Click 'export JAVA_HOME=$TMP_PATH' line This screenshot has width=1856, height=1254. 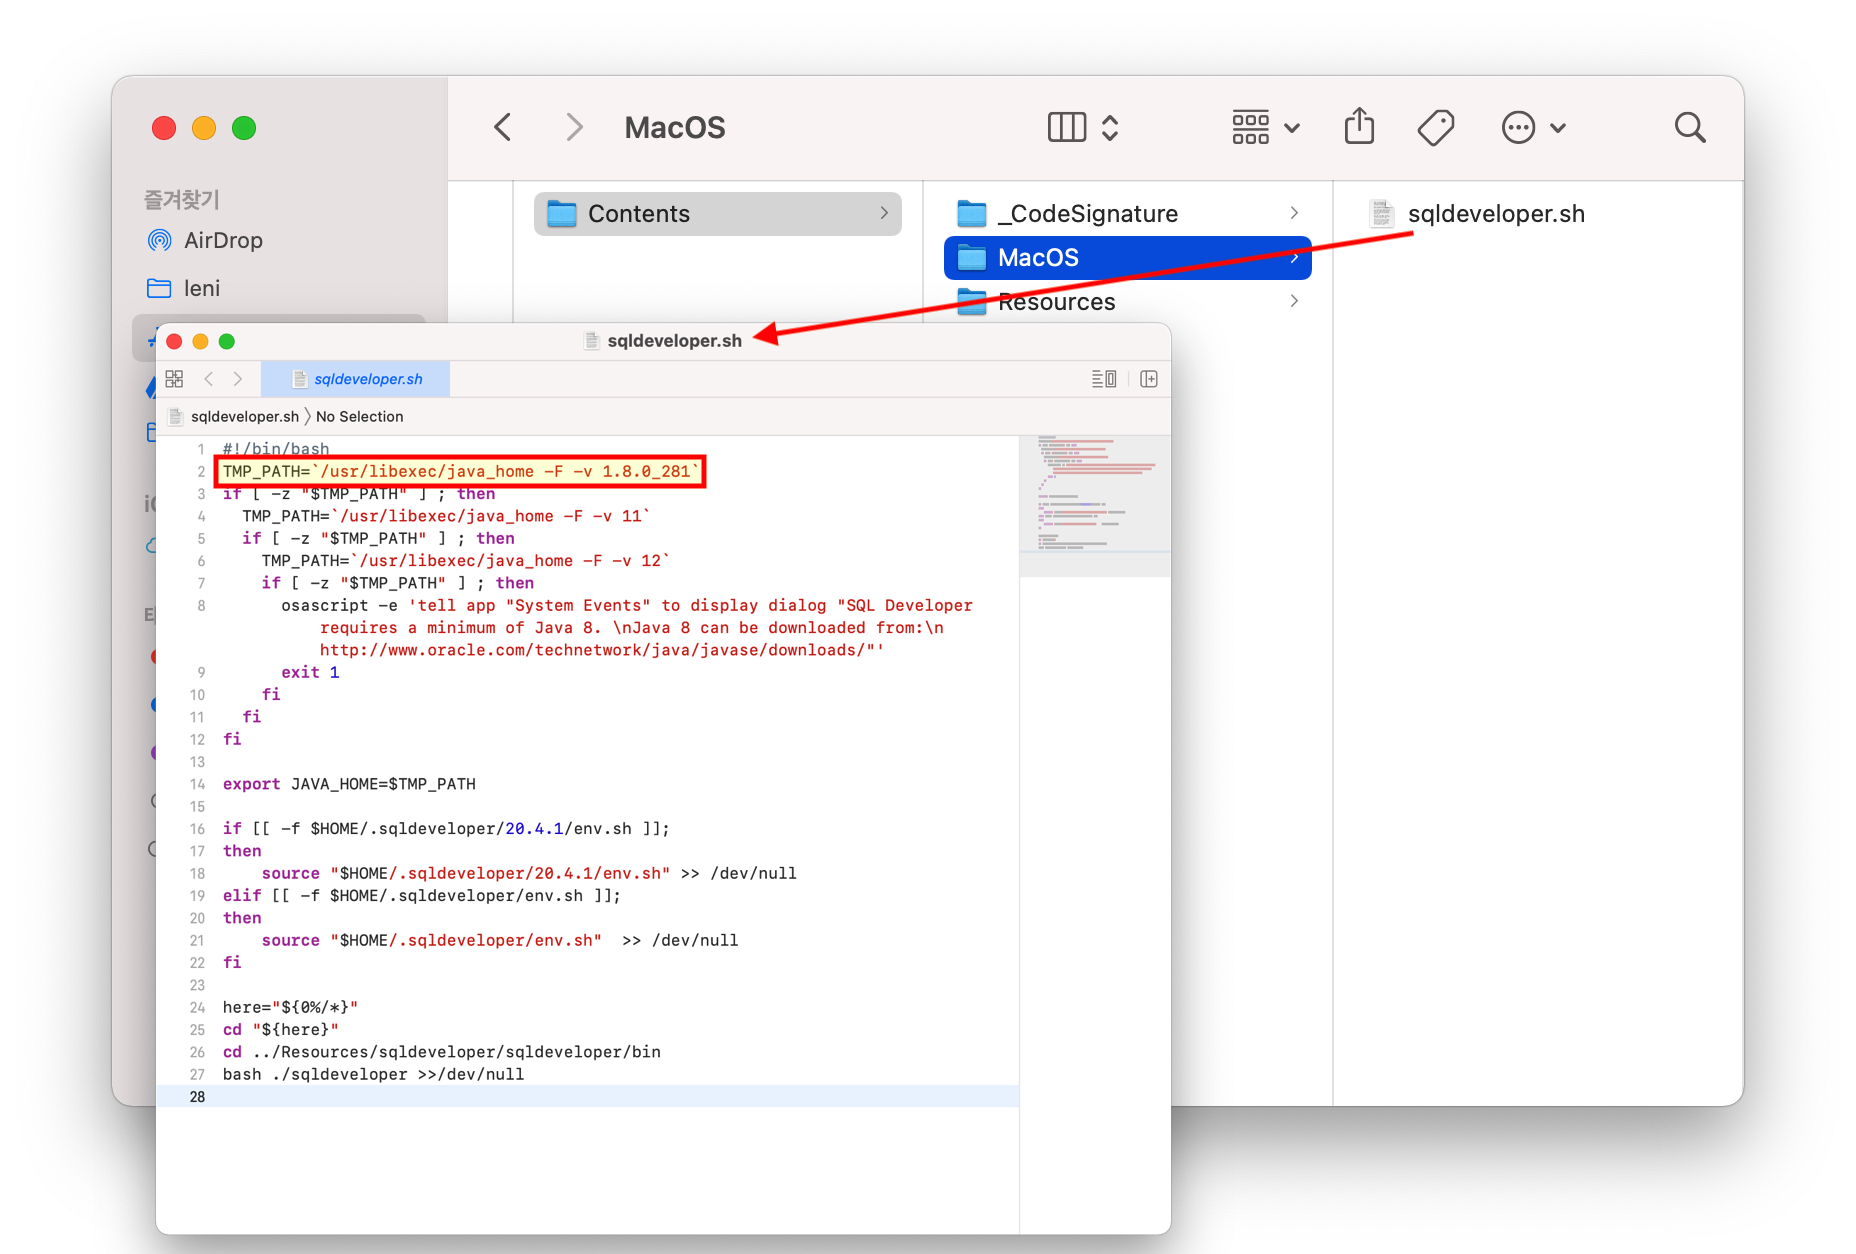click(x=349, y=784)
